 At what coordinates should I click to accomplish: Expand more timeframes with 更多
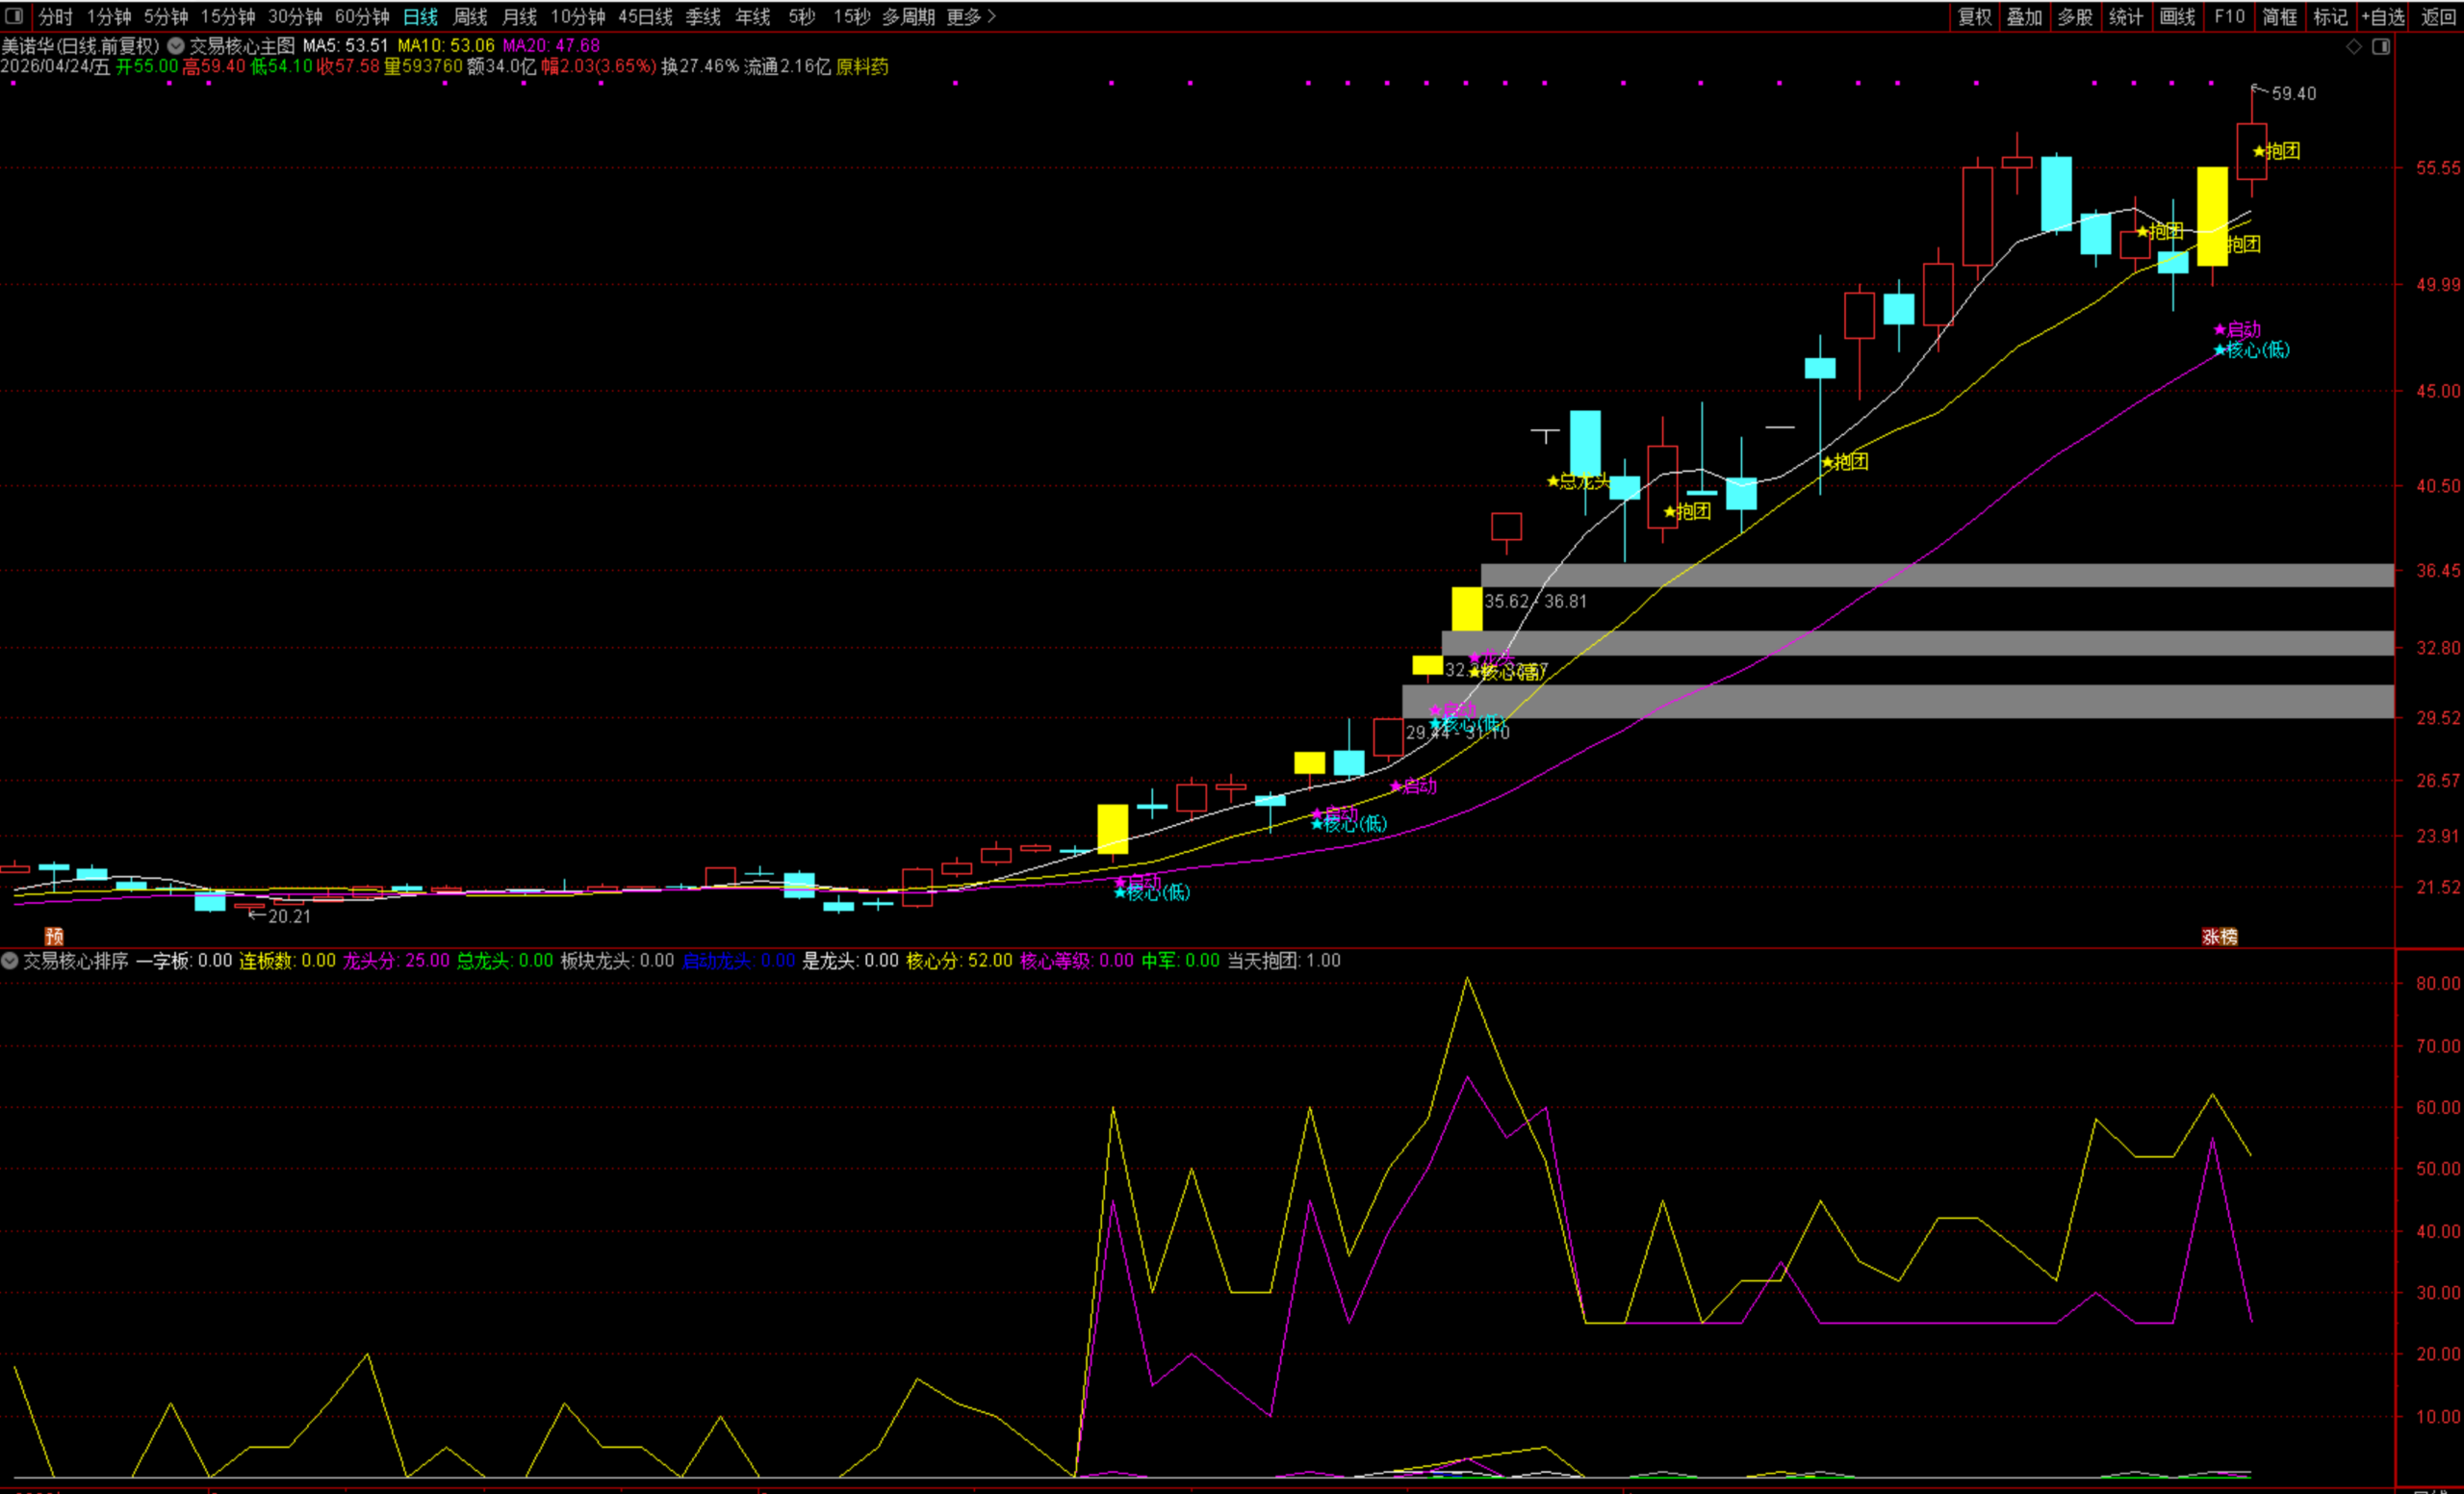970,16
